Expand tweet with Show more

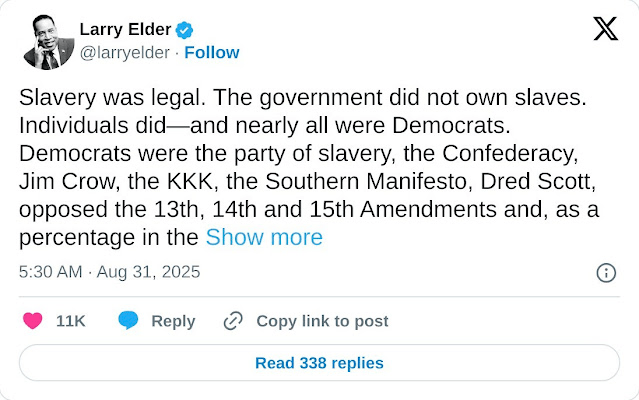point(264,237)
